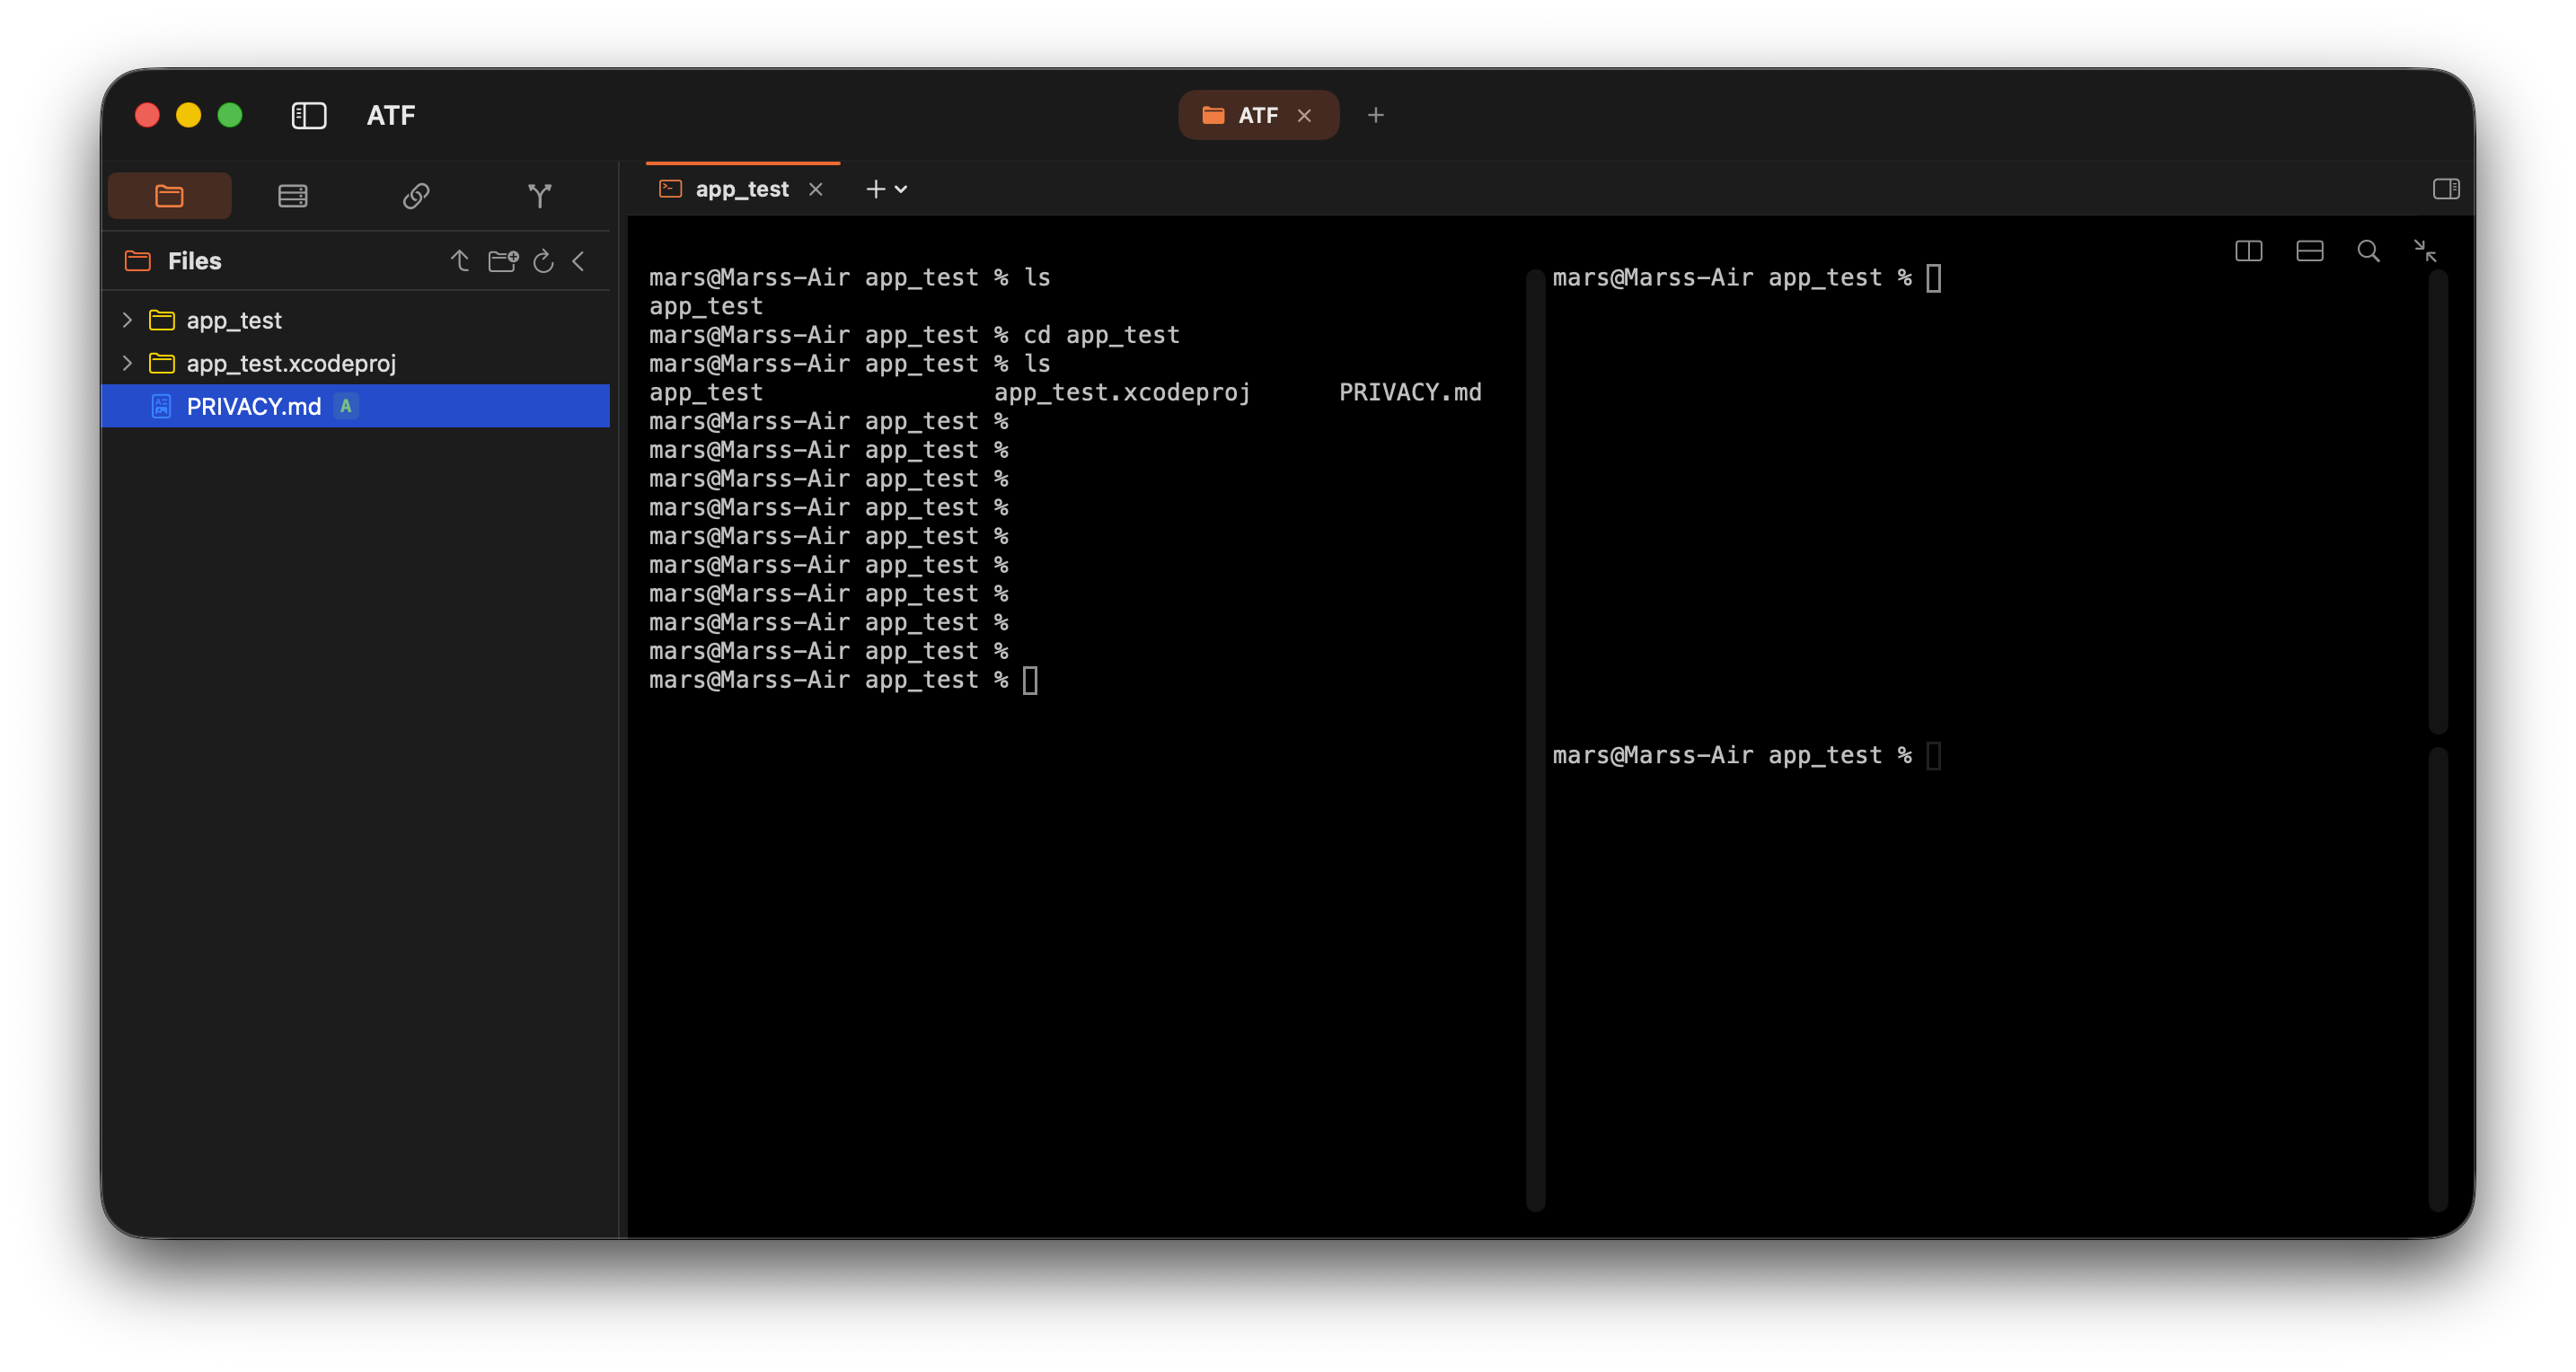Click the 'cd app_test' command line

[x=914, y=335]
